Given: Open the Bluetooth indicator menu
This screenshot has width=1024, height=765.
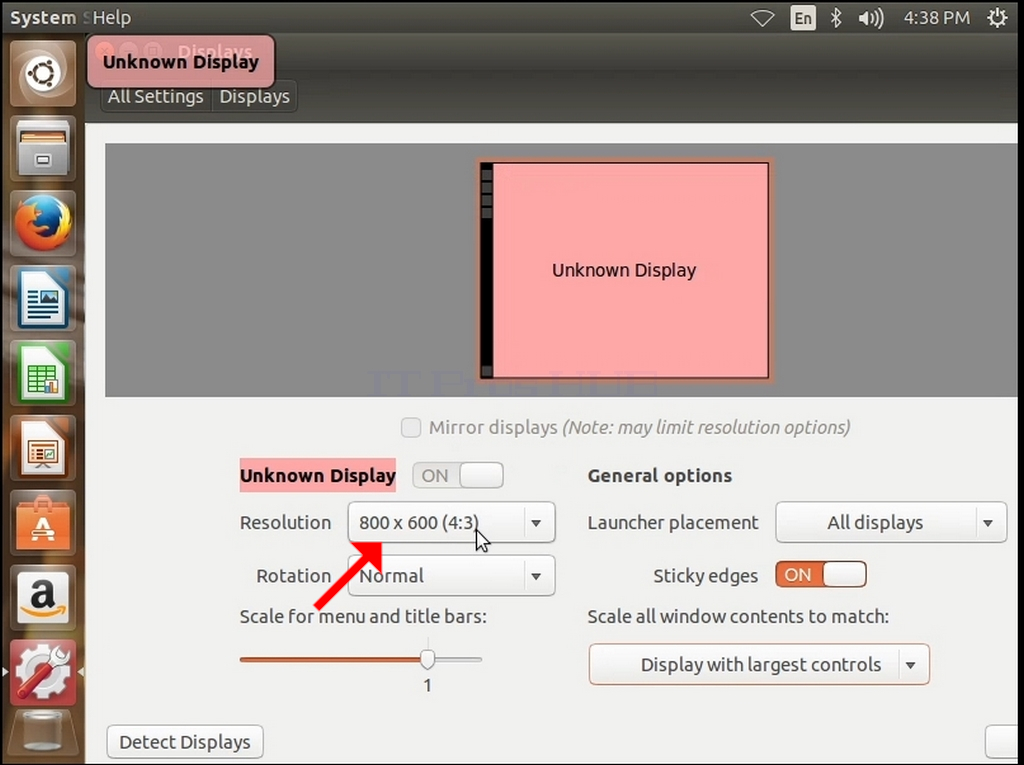Looking at the screenshot, I should pos(836,18).
